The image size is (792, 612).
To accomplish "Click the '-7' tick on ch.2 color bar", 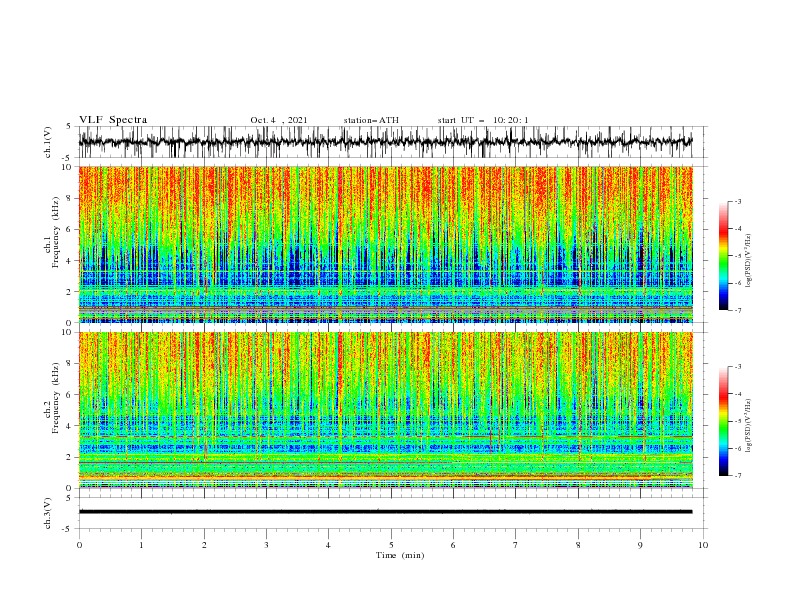I will [738, 475].
